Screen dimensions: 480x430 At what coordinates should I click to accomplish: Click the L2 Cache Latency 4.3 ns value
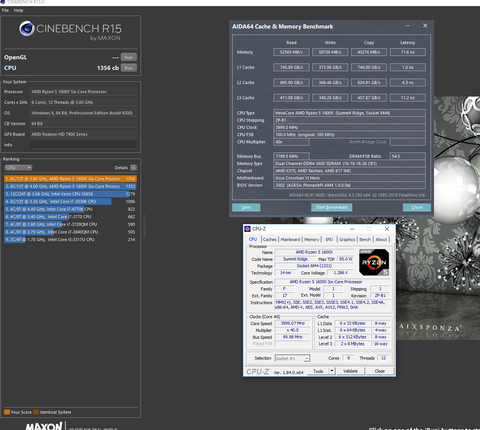click(408, 82)
